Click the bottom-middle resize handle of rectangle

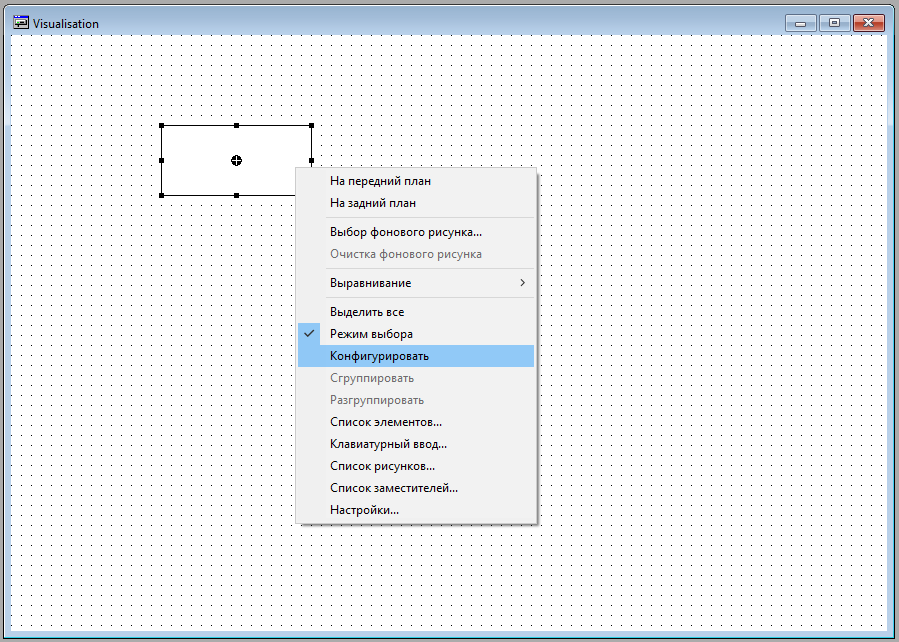[x=237, y=195]
